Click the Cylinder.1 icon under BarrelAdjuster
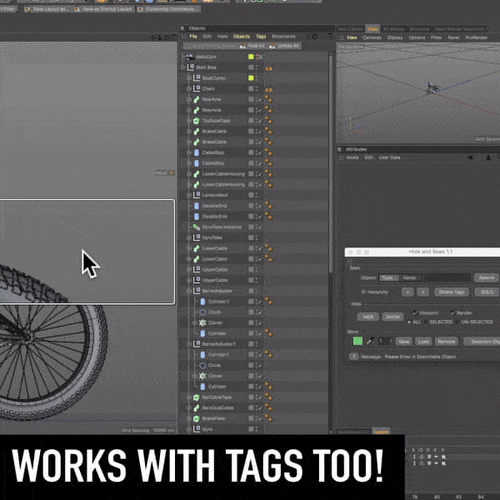The height and width of the screenshot is (500, 500). pyautogui.click(x=203, y=302)
